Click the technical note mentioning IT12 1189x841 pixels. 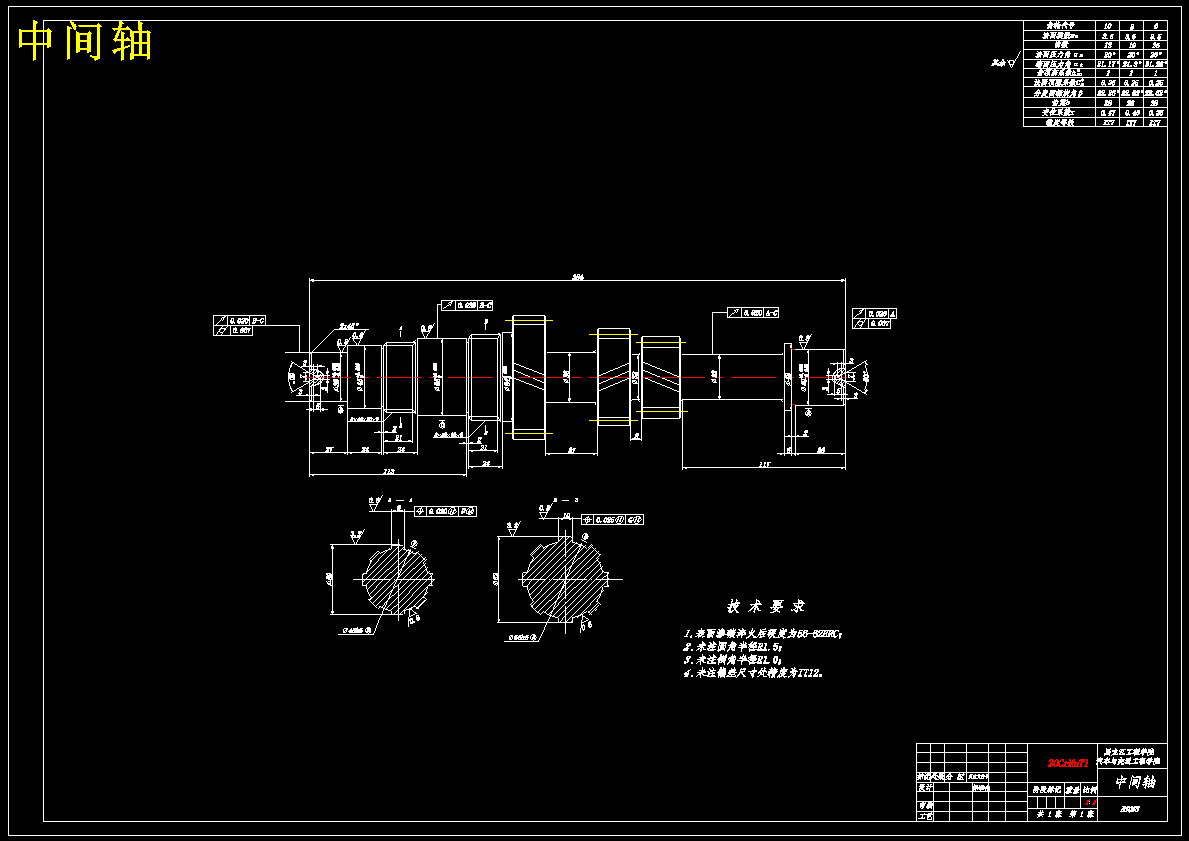[x=753, y=673]
